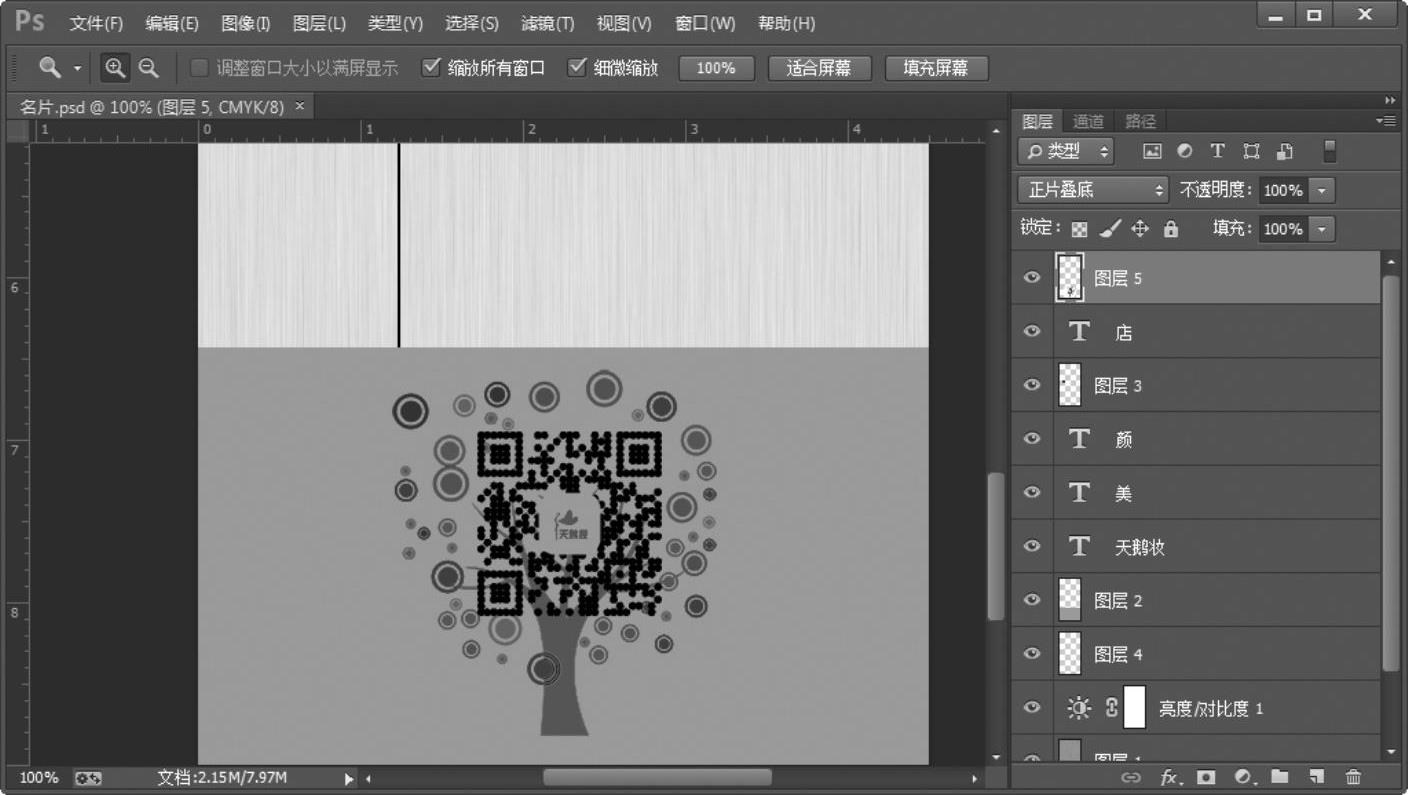Hide the 亮度/对比度 1 adjustment layer
Image resolution: width=1408 pixels, height=795 pixels.
click(1032, 708)
